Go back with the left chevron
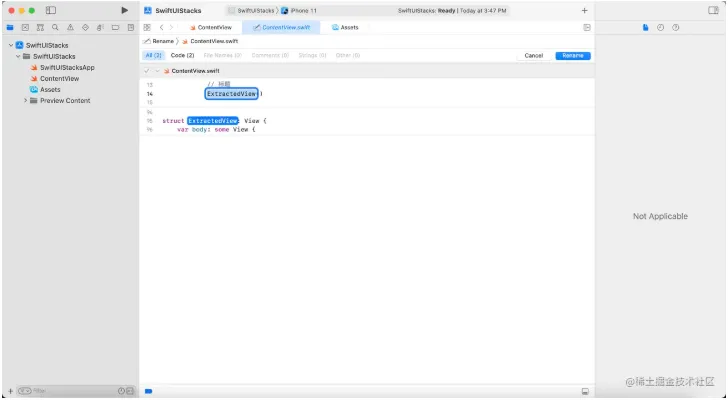The image size is (728, 400). click(x=161, y=27)
